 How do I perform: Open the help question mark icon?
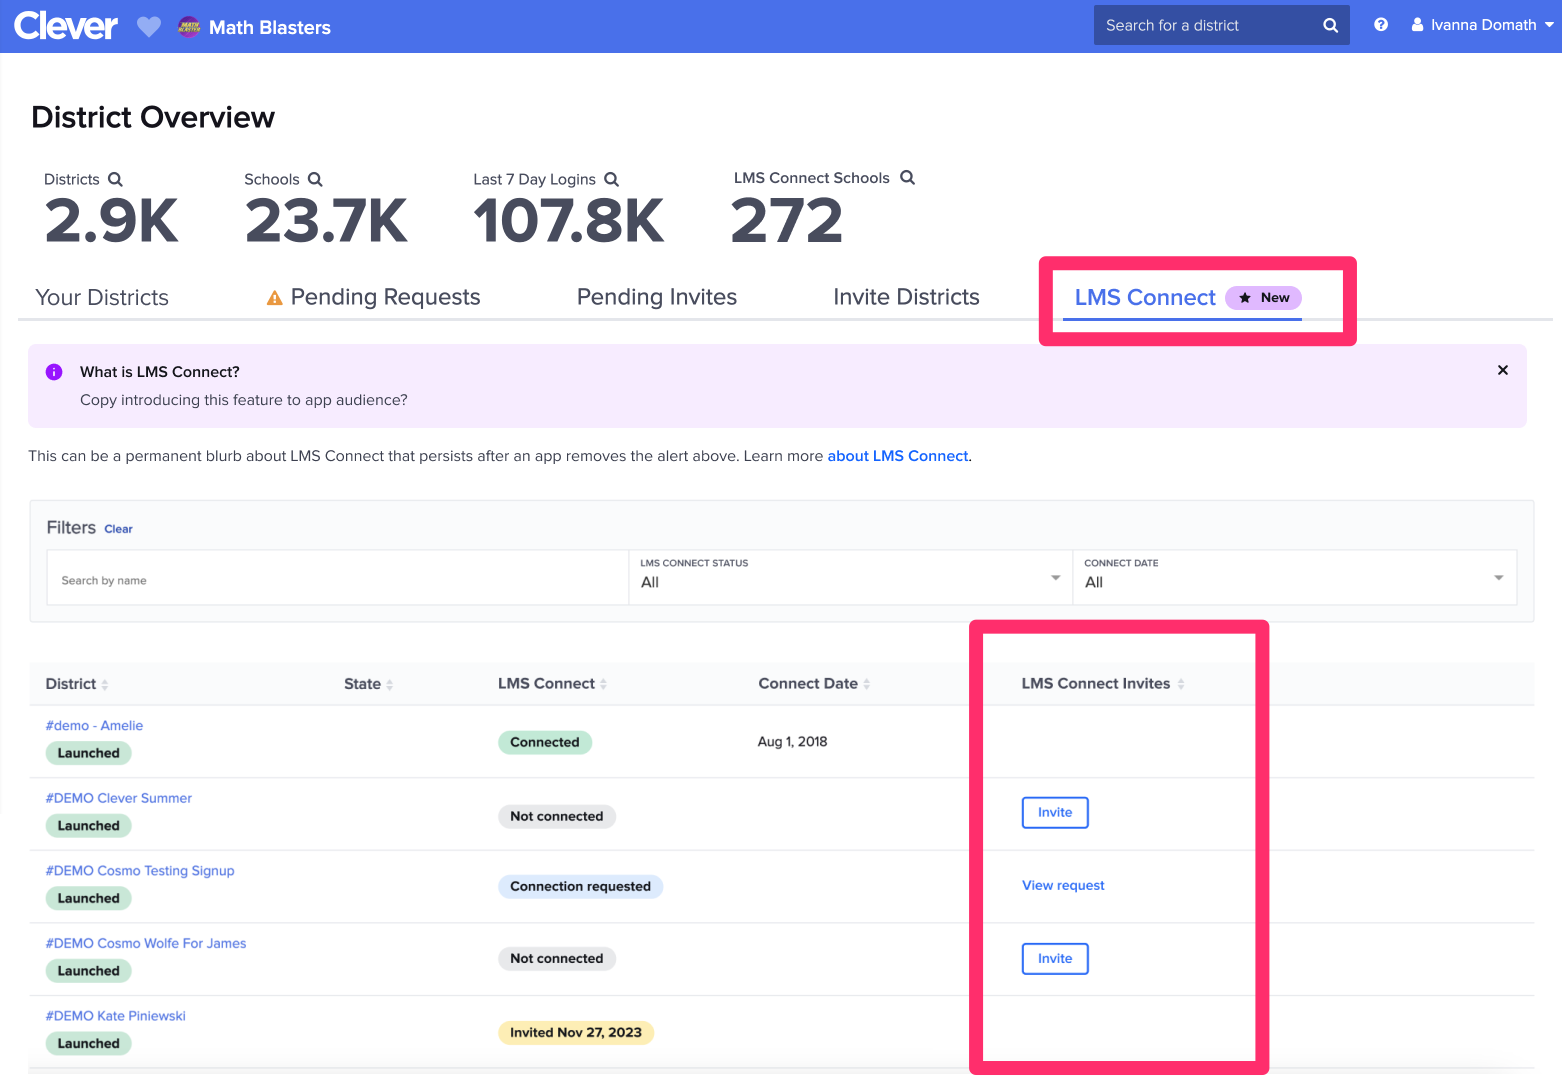pyautogui.click(x=1381, y=25)
